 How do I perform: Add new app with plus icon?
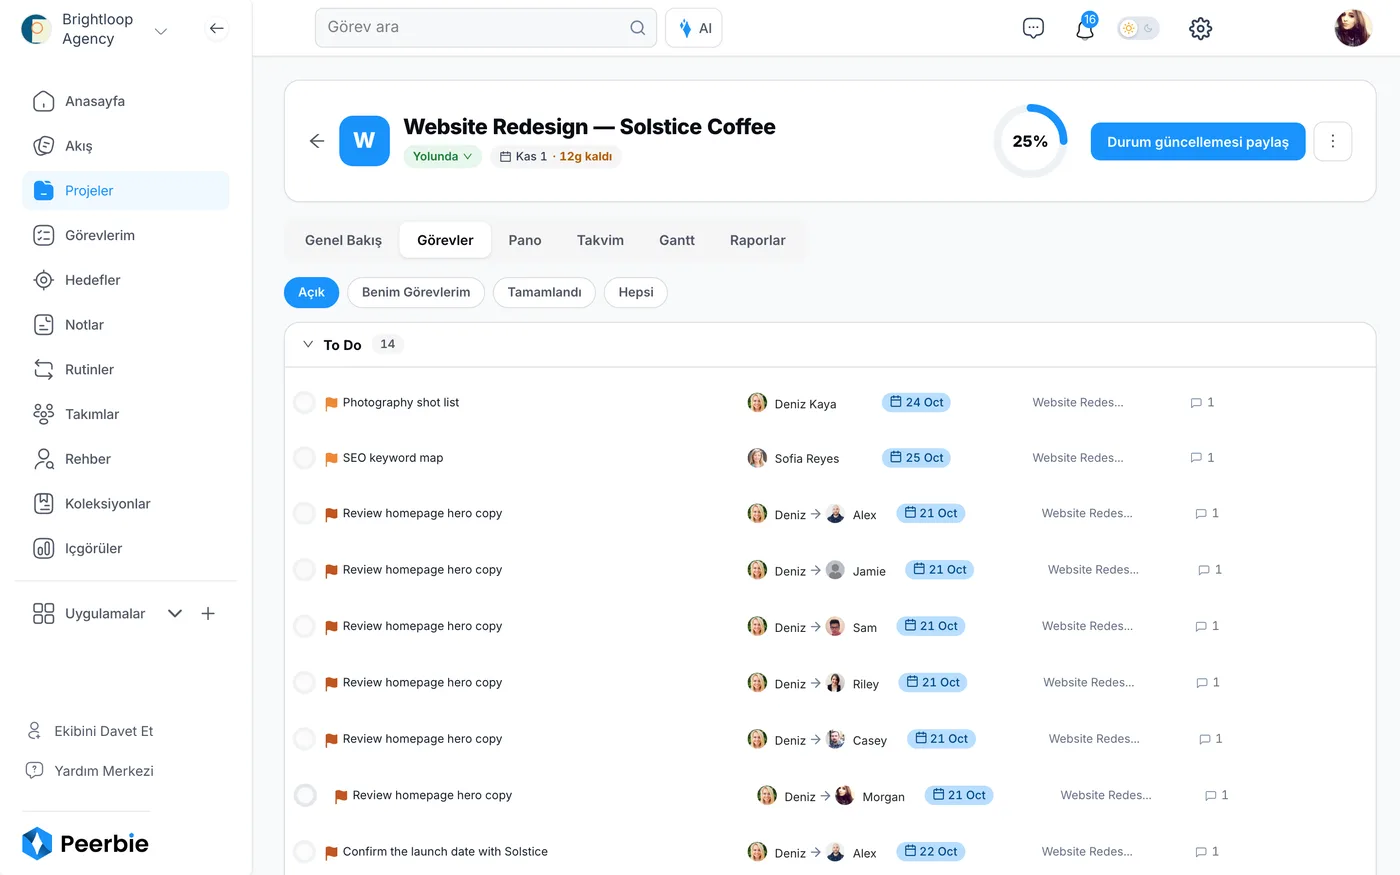pos(208,613)
